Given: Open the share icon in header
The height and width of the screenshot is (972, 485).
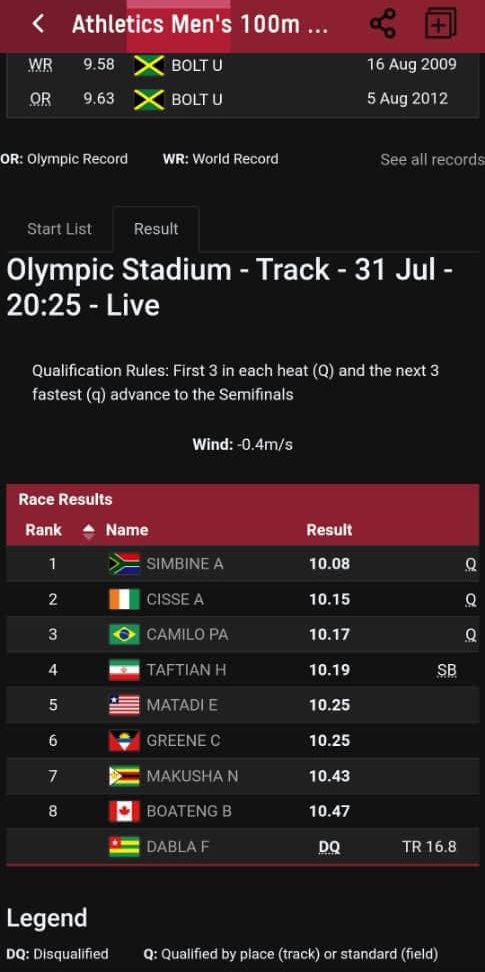Looking at the screenshot, I should [x=383, y=24].
